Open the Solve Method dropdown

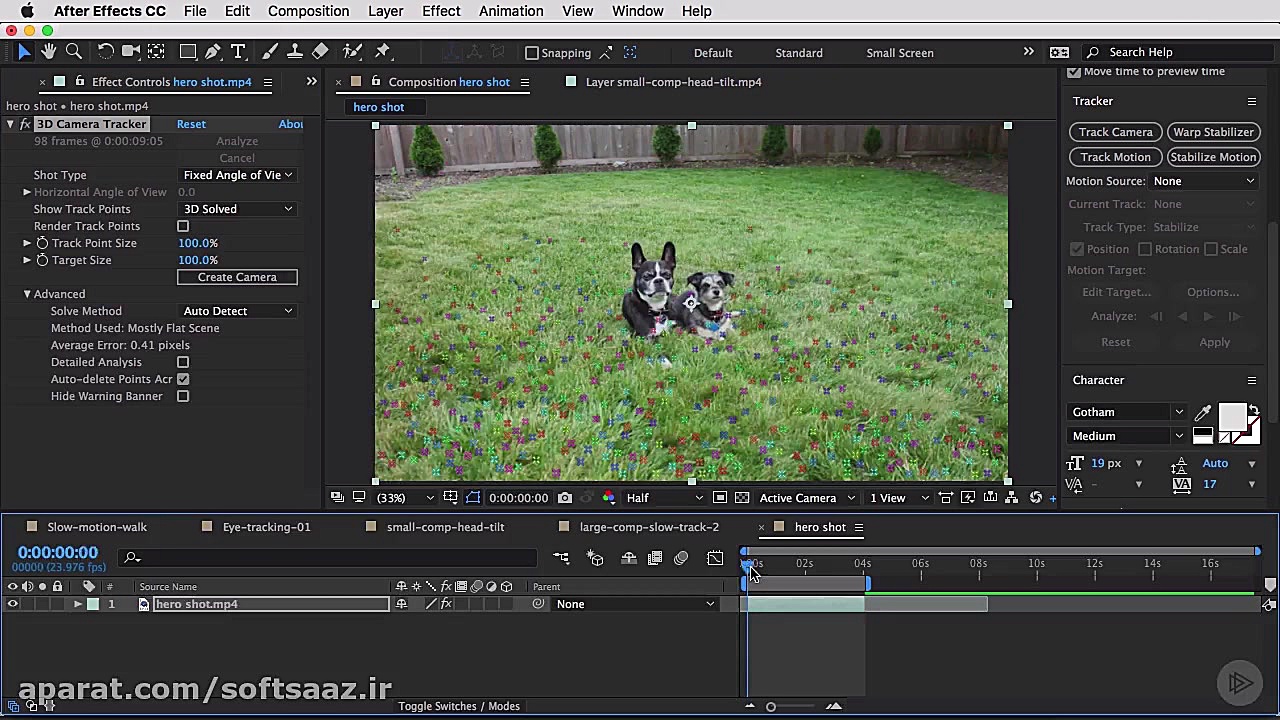(x=237, y=311)
